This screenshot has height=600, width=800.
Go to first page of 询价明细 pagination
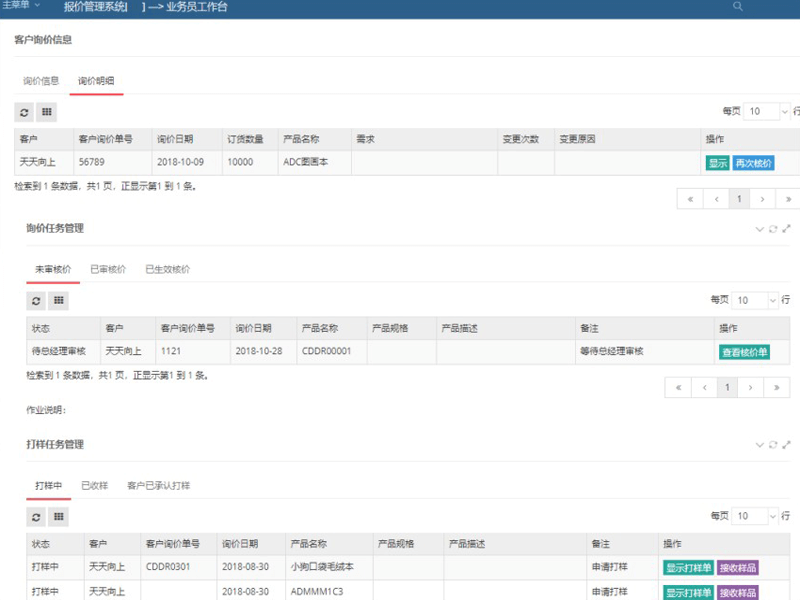point(690,199)
